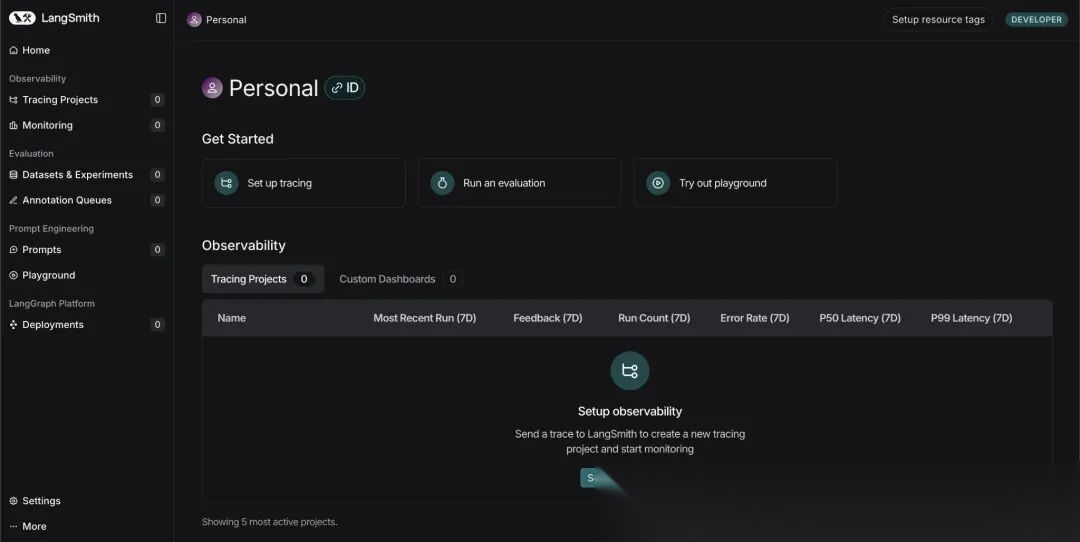Select the Tracing Projects tab

pyautogui.click(x=262, y=279)
